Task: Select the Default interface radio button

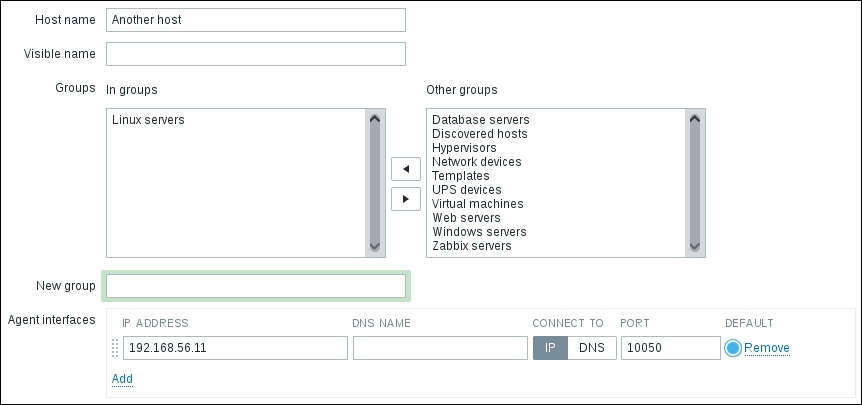Action: pyautogui.click(x=734, y=348)
